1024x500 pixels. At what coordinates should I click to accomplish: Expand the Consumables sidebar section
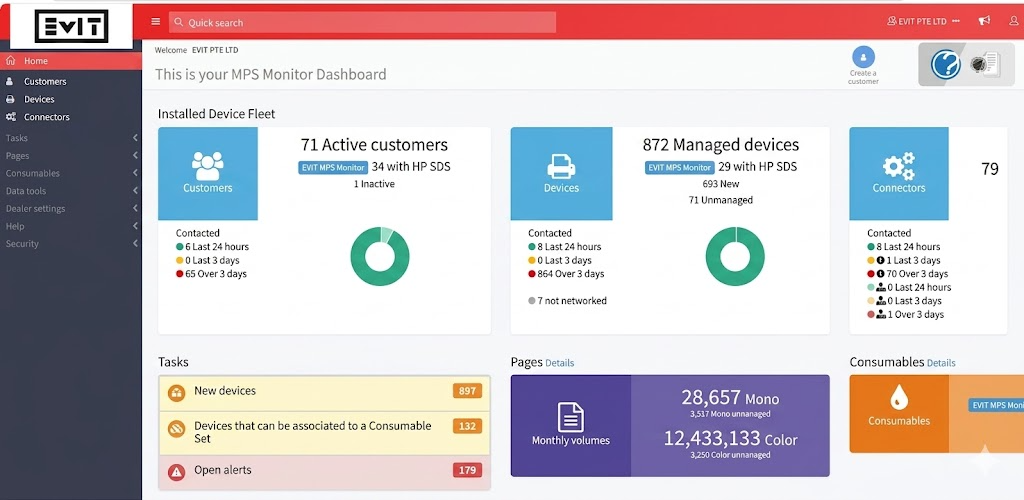click(x=71, y=173)
